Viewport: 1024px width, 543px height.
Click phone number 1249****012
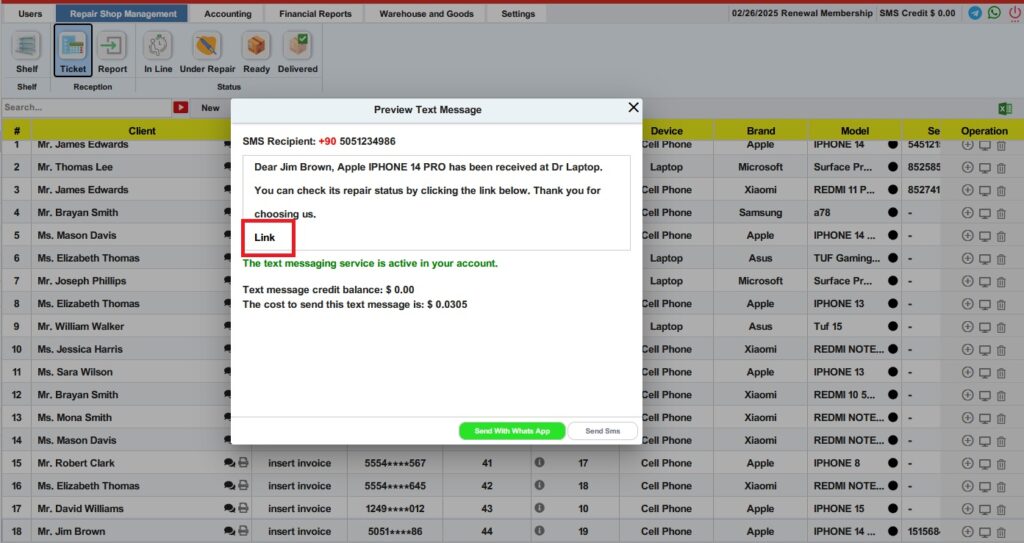(x=394, y=508)
